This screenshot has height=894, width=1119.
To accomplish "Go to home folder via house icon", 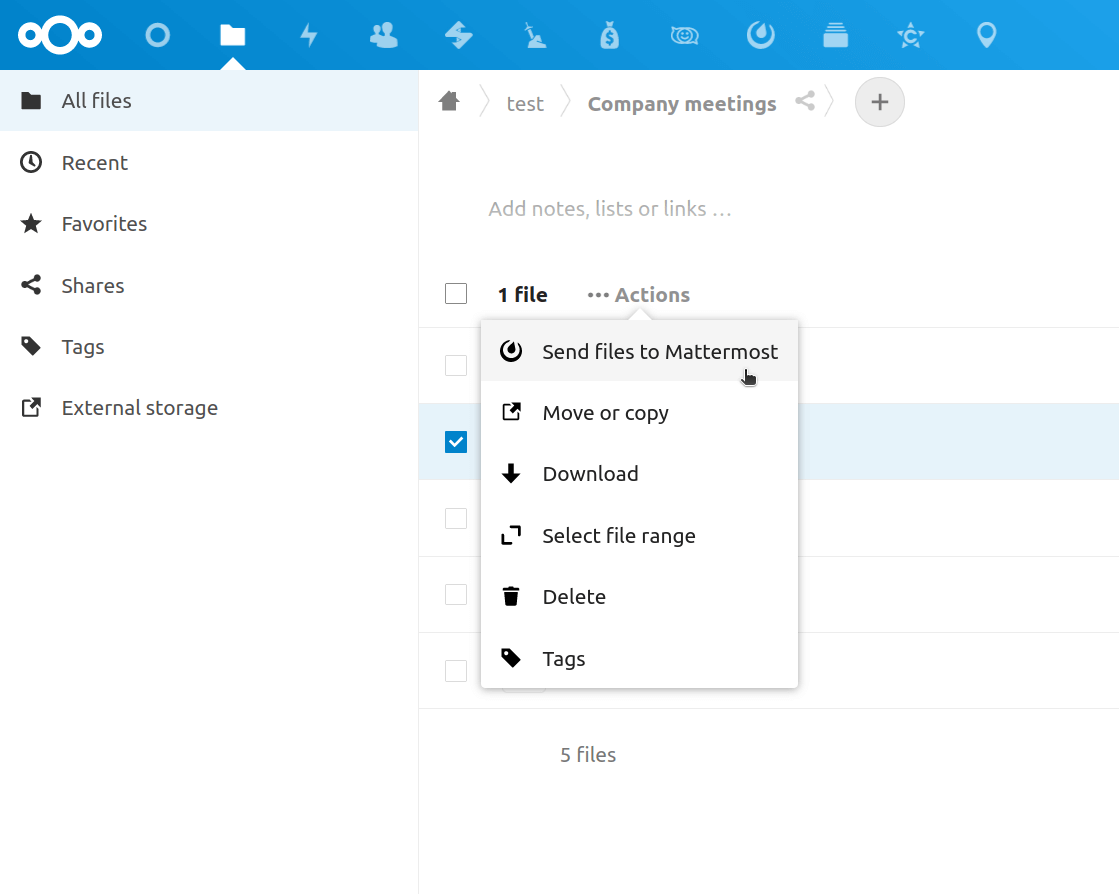I will [x=450, y=102].
